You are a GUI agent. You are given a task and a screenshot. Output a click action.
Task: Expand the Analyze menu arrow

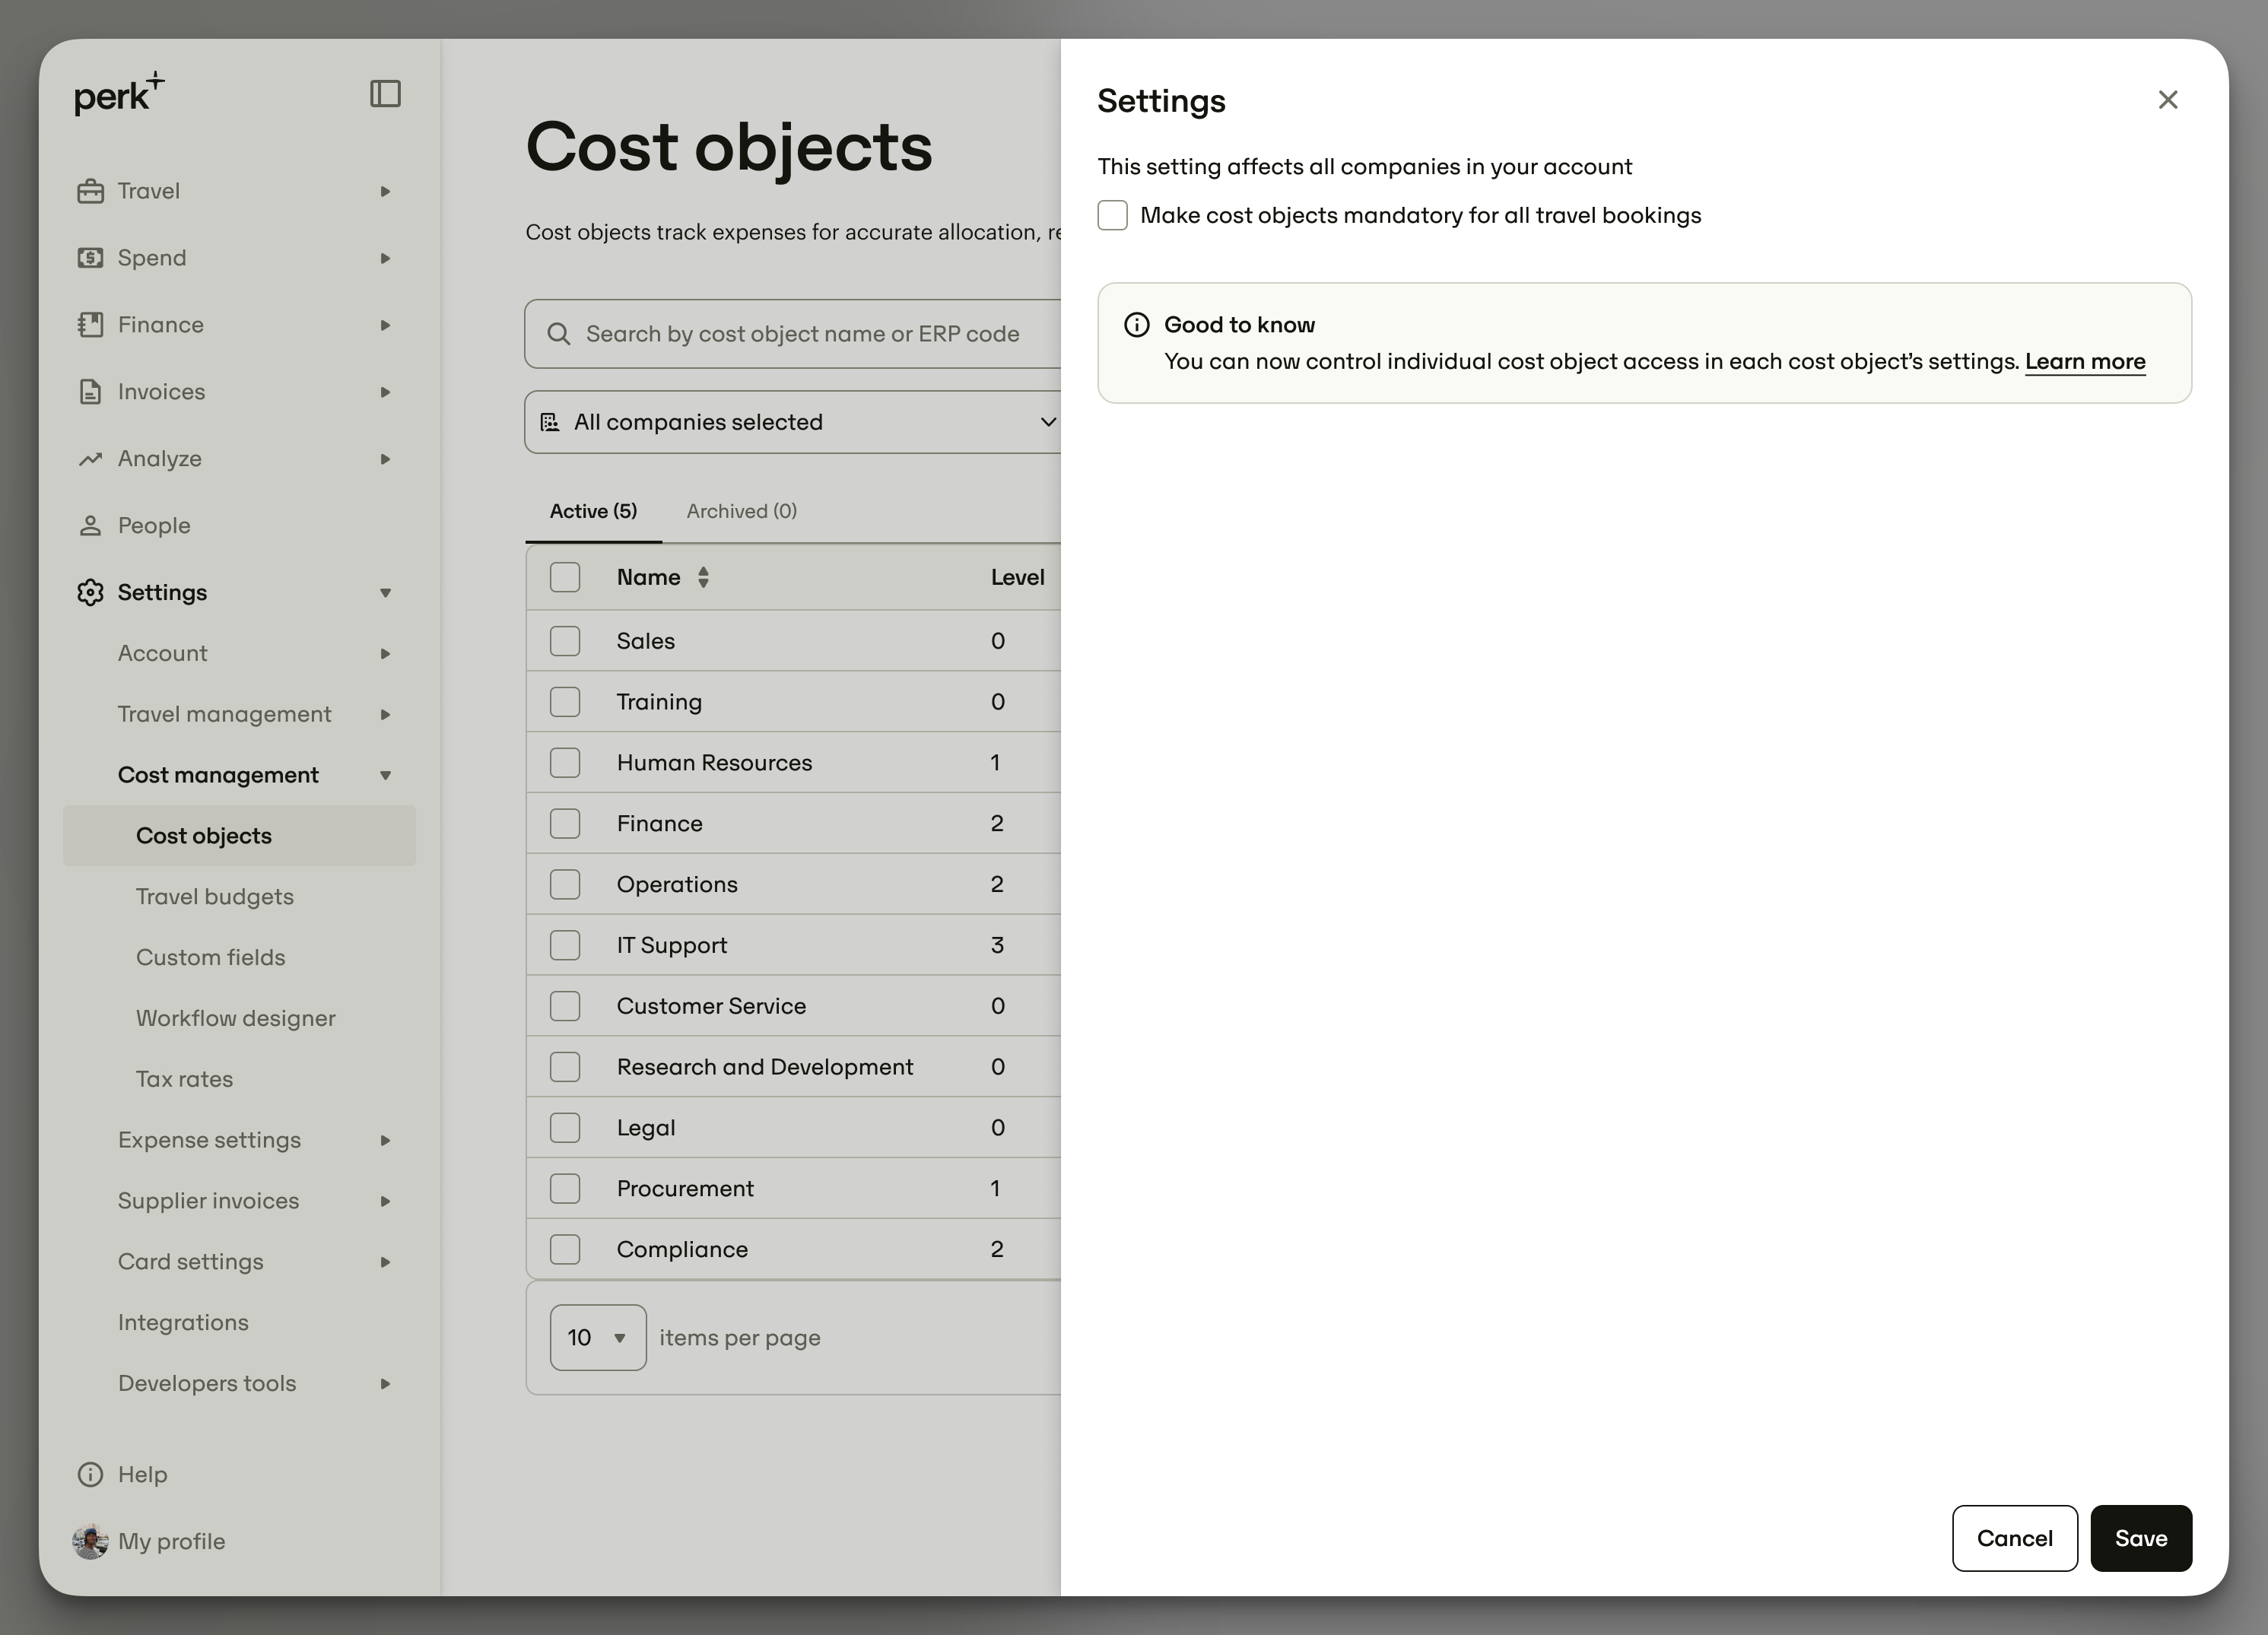click(385, 459)
